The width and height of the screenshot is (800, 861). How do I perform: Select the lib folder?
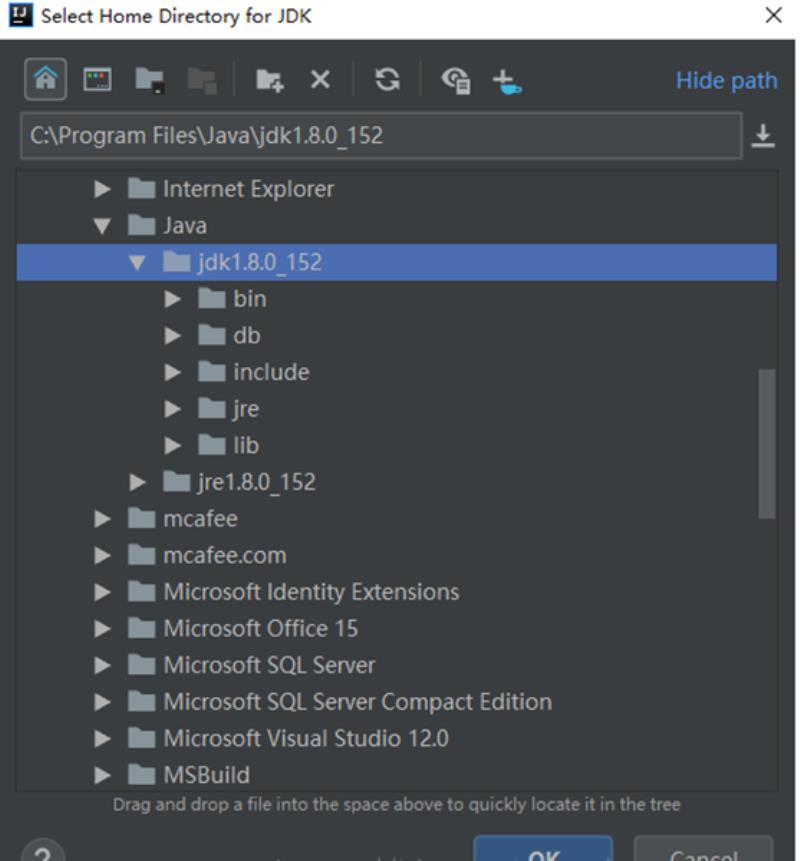pos(396,445)
